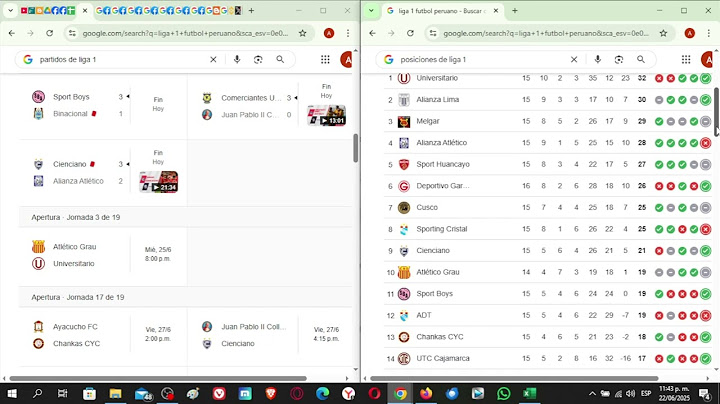Viewport: 720px width, 404px height.
Task: Click the 'posiciones de liga 1' search field
Action: [482, 59]
